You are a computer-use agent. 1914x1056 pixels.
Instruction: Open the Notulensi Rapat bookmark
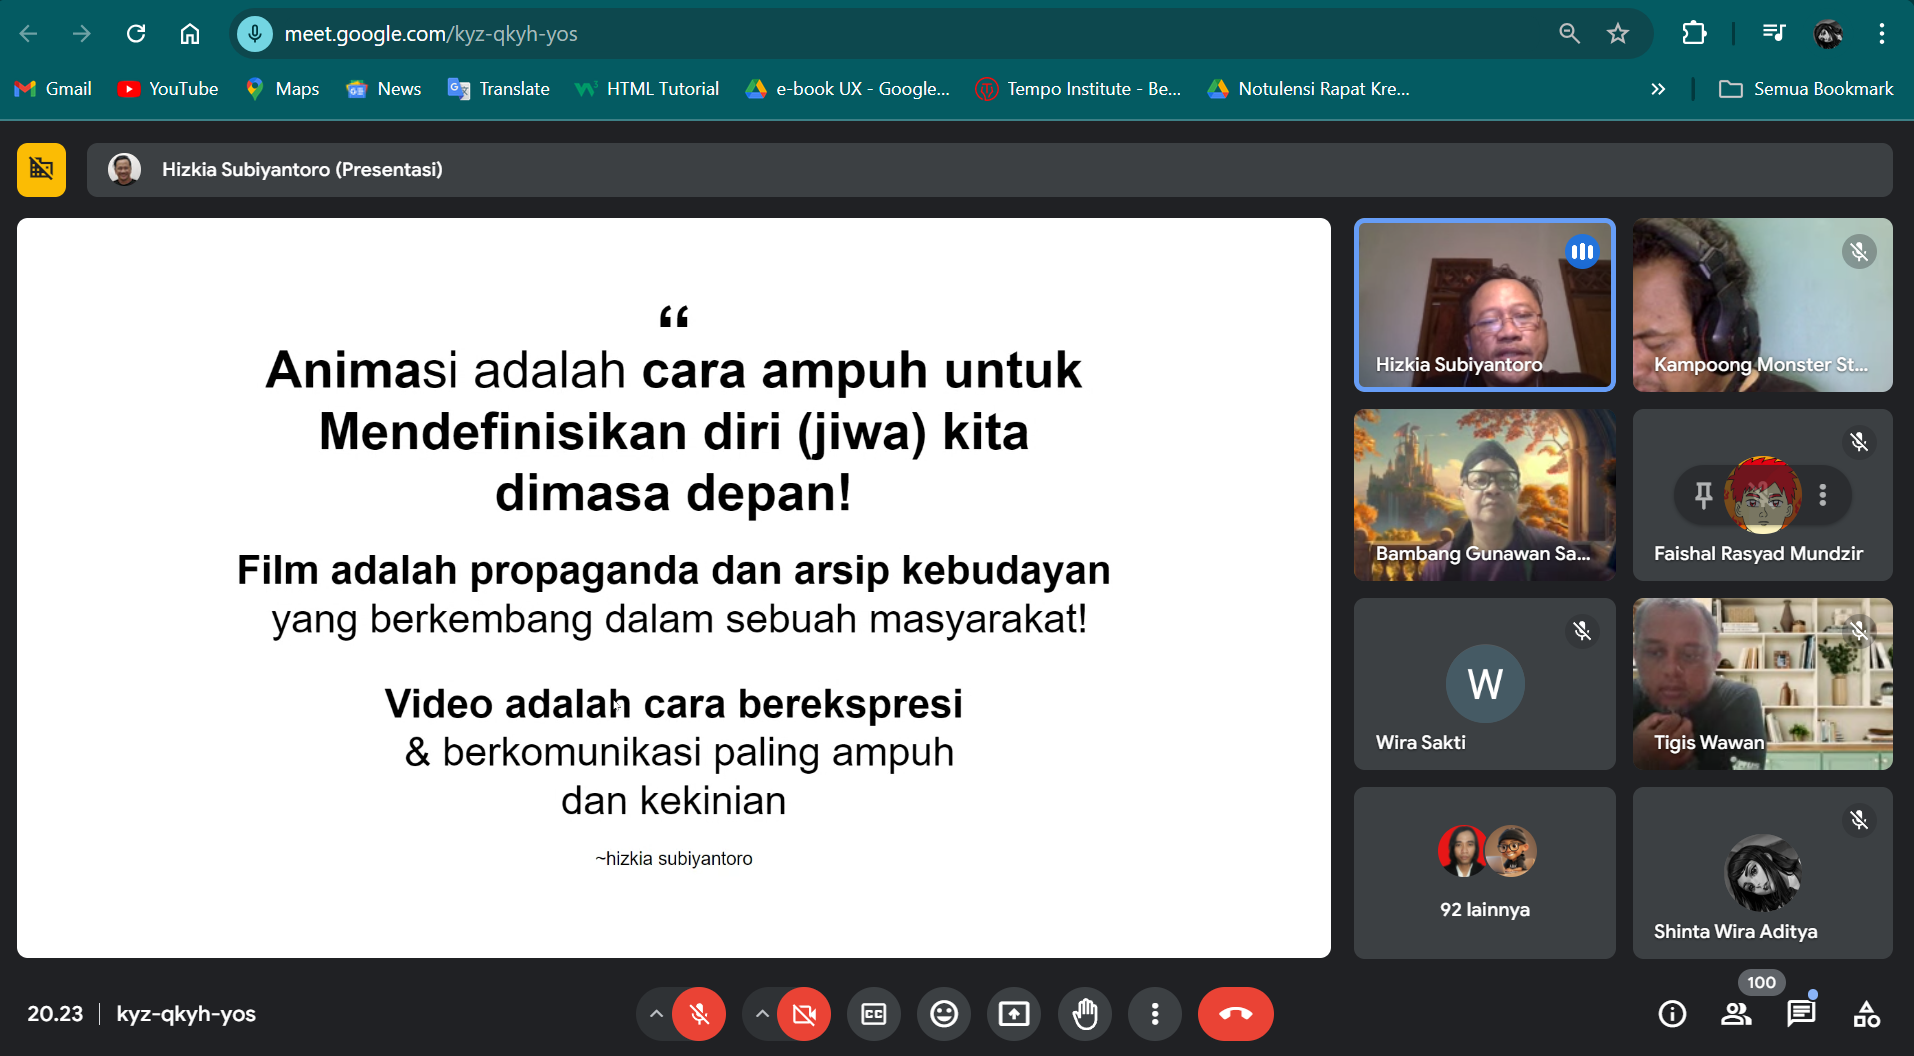[x=1309, y=89]
